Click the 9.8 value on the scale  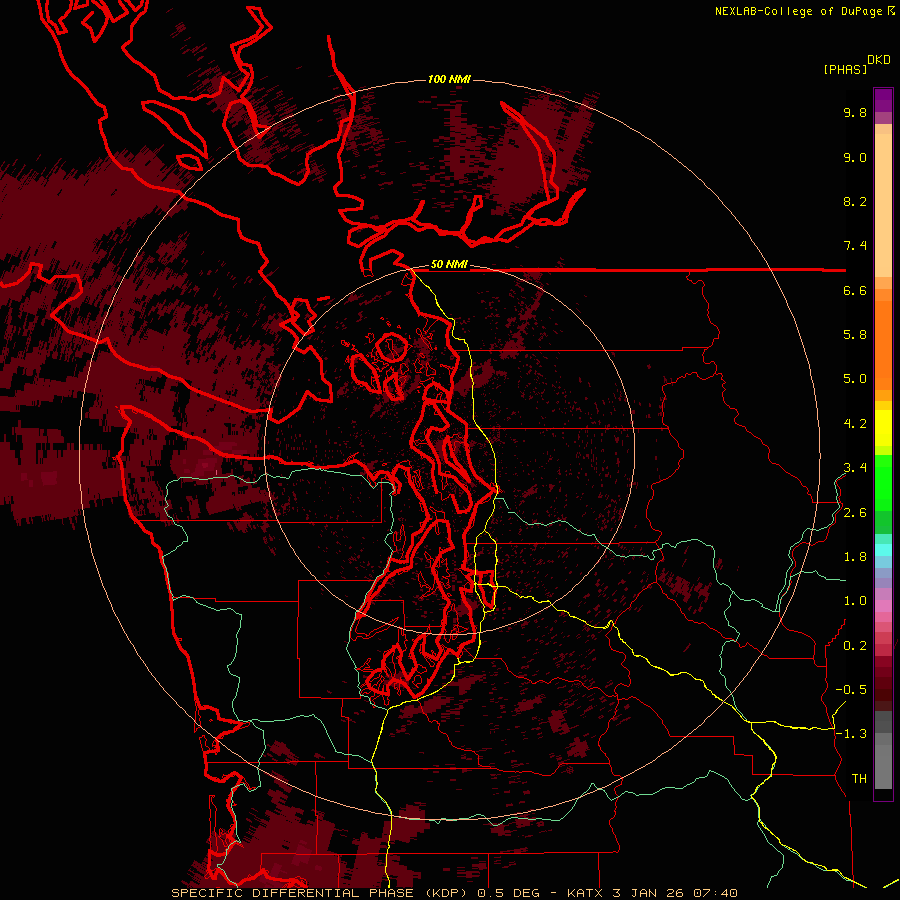(x=855, y=112)
